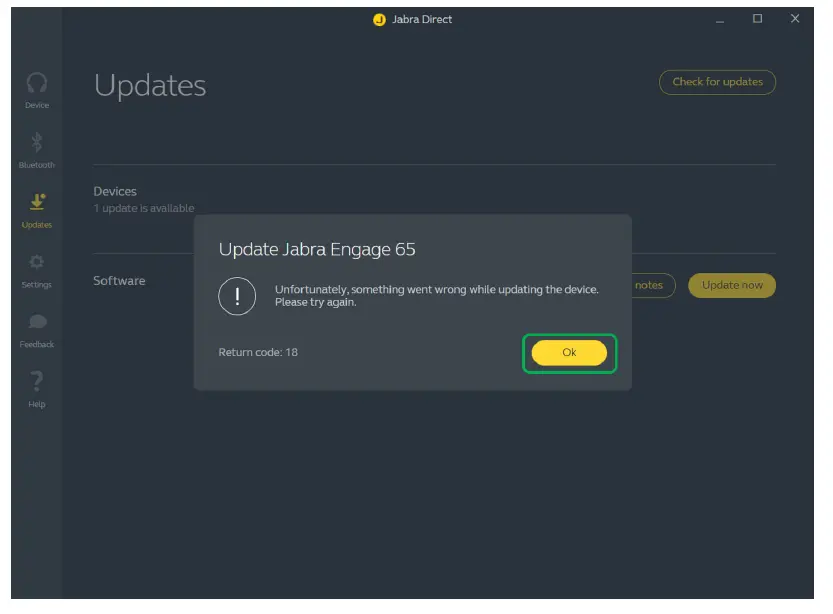Minimize the Jabra Direct window

[x=720, y=21]
